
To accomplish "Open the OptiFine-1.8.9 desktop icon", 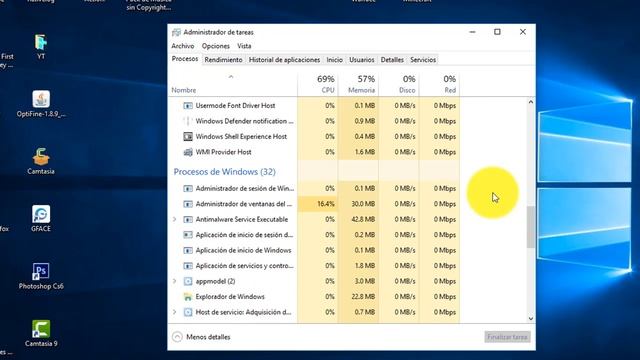I will coord(41,104).
